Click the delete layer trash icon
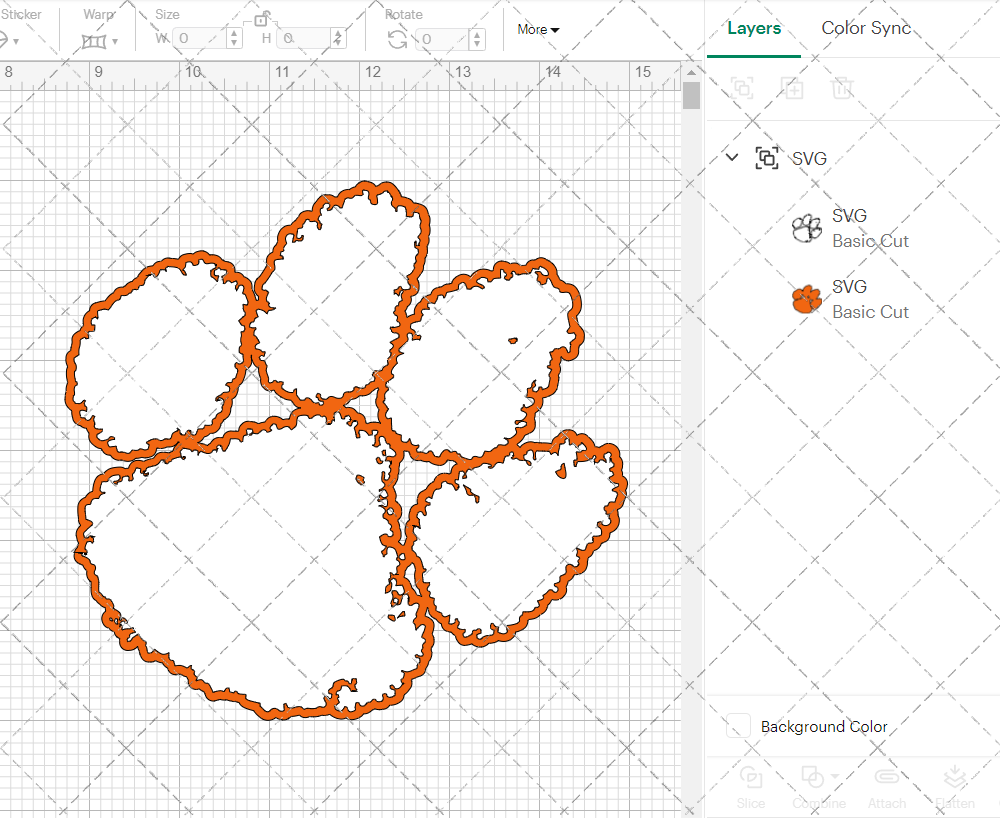 (x=843, y=88)
